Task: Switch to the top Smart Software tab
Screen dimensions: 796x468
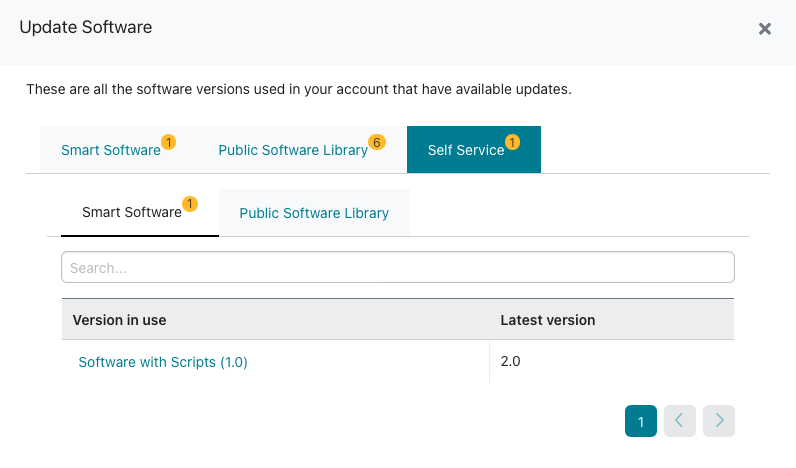Action: 119,150
